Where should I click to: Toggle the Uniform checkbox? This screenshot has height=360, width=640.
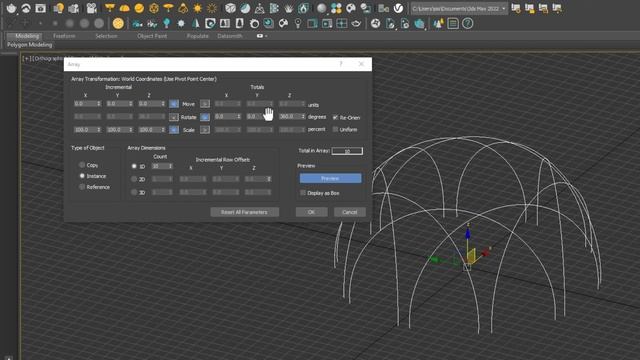(335, 129)
